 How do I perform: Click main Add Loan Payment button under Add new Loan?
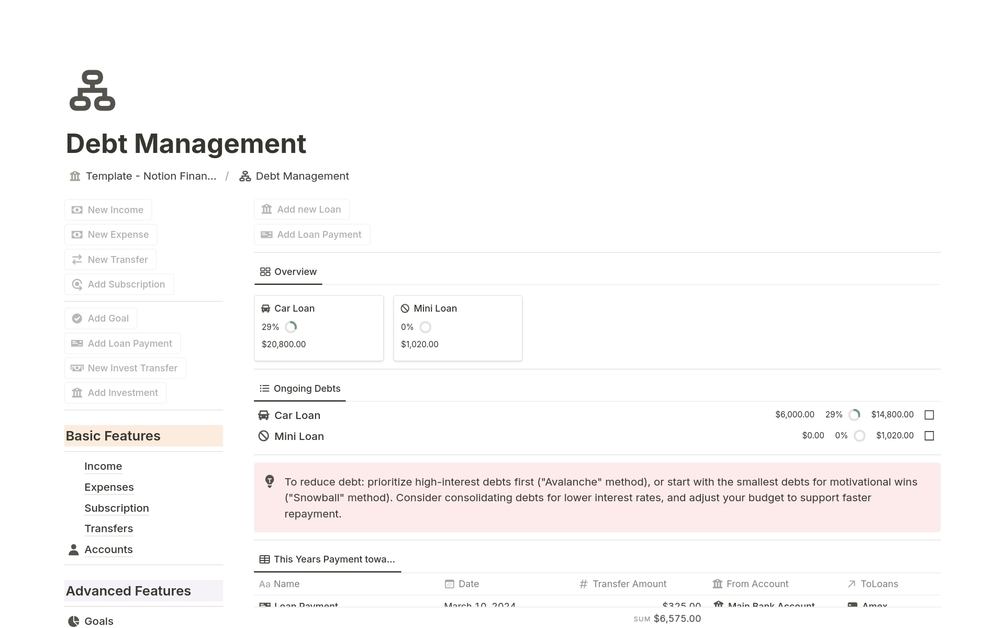pyautogui.click(x=312, y=235)
